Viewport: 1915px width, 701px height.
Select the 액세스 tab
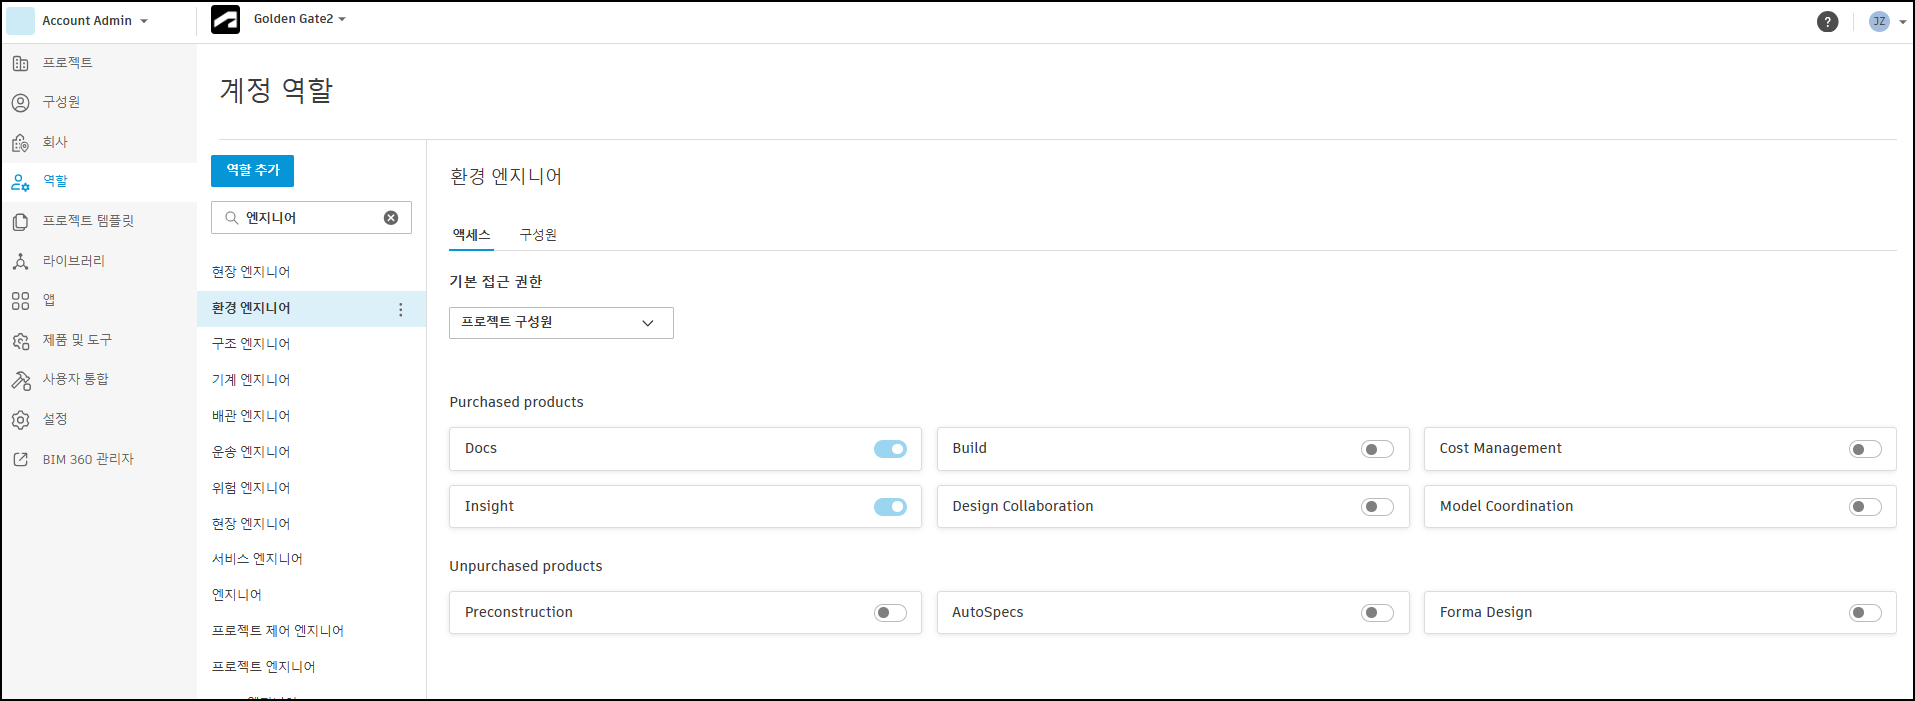coord(471,235)
